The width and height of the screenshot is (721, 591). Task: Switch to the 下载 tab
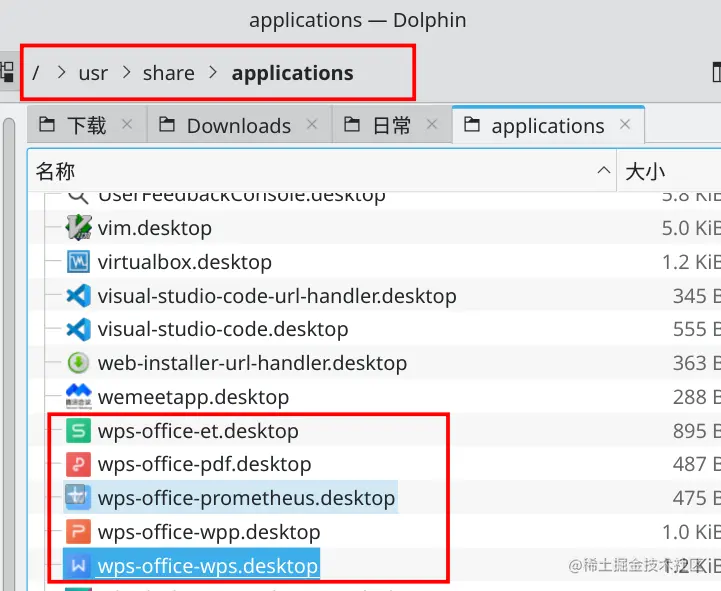[86, 126]
